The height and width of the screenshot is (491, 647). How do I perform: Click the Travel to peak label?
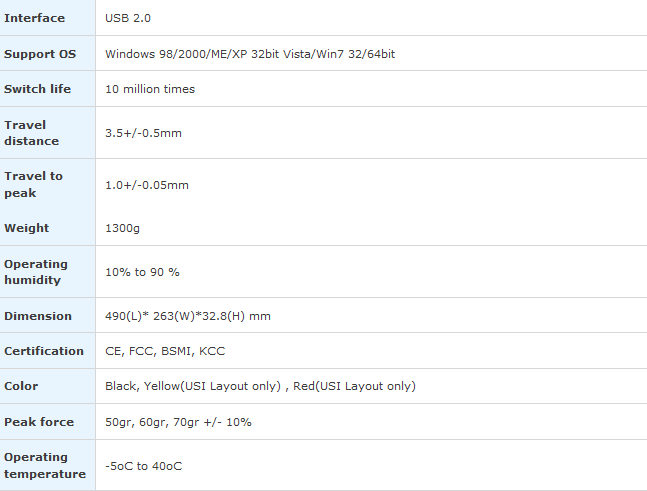33,184
